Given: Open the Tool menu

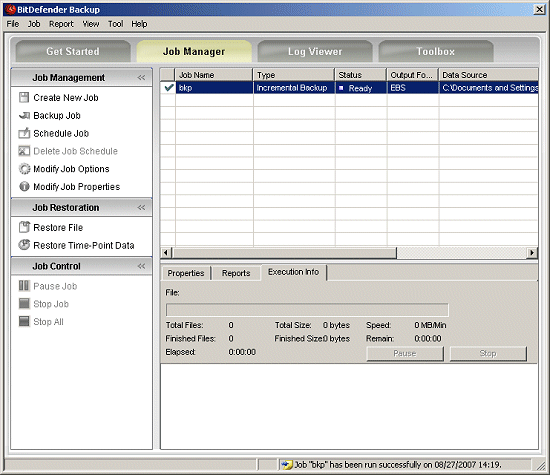Looking at the screenshot, I should (x=115, y=24).
